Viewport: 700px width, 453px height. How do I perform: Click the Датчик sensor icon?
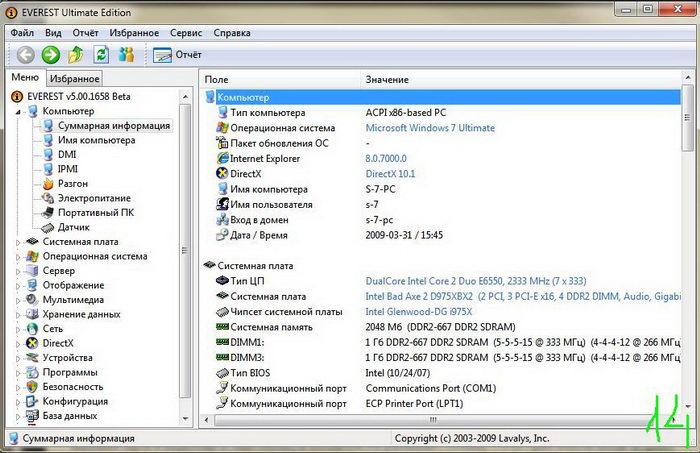coord(48,227)
